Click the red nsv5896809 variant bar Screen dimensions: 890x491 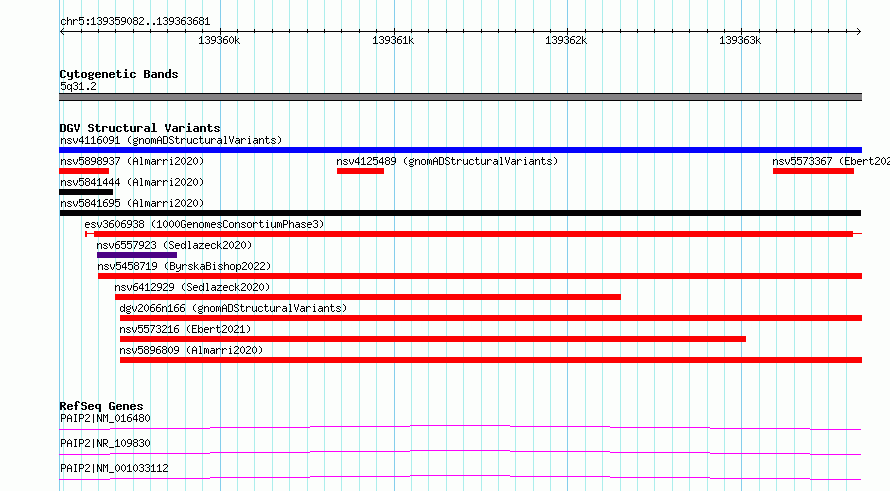pos(491,360)
